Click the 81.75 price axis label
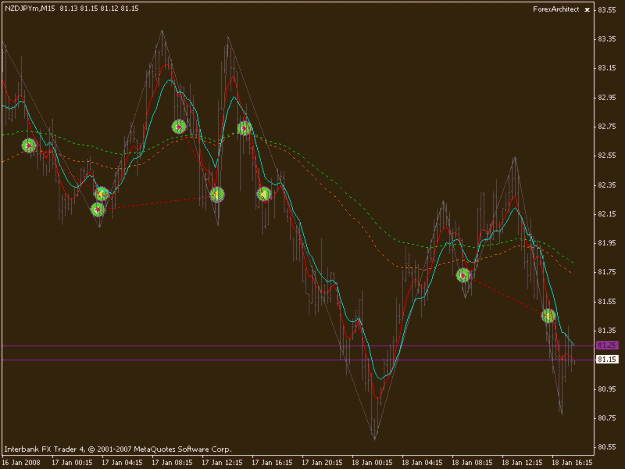 tap(607, 272)
